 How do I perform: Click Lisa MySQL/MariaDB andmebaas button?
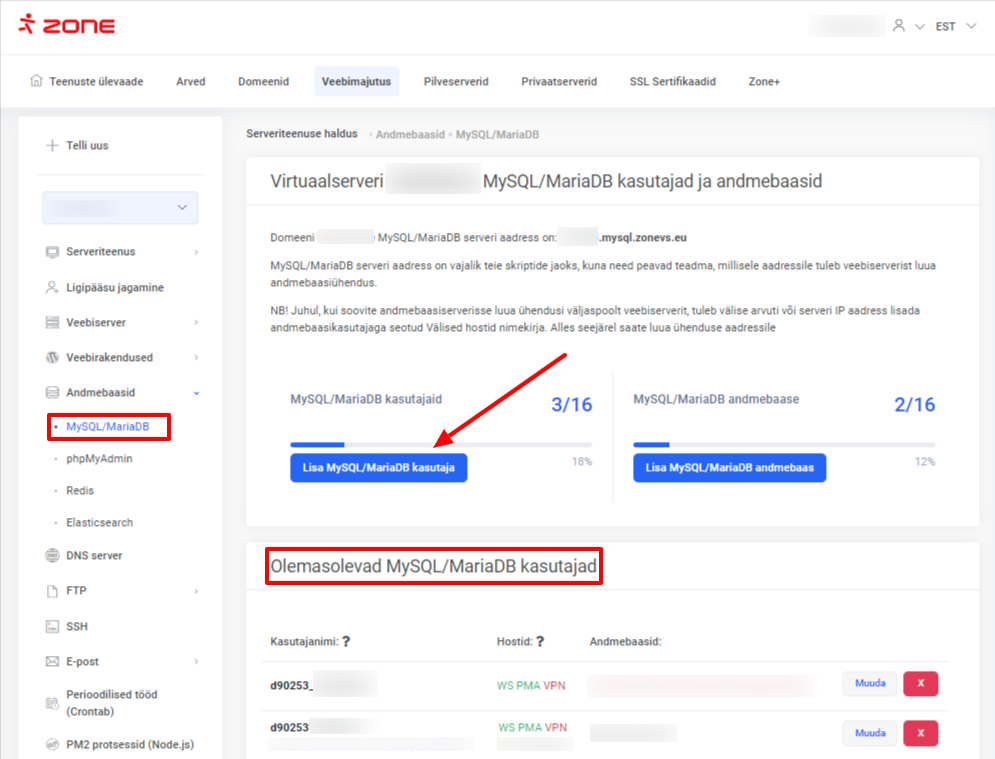[x=729, y=468]
